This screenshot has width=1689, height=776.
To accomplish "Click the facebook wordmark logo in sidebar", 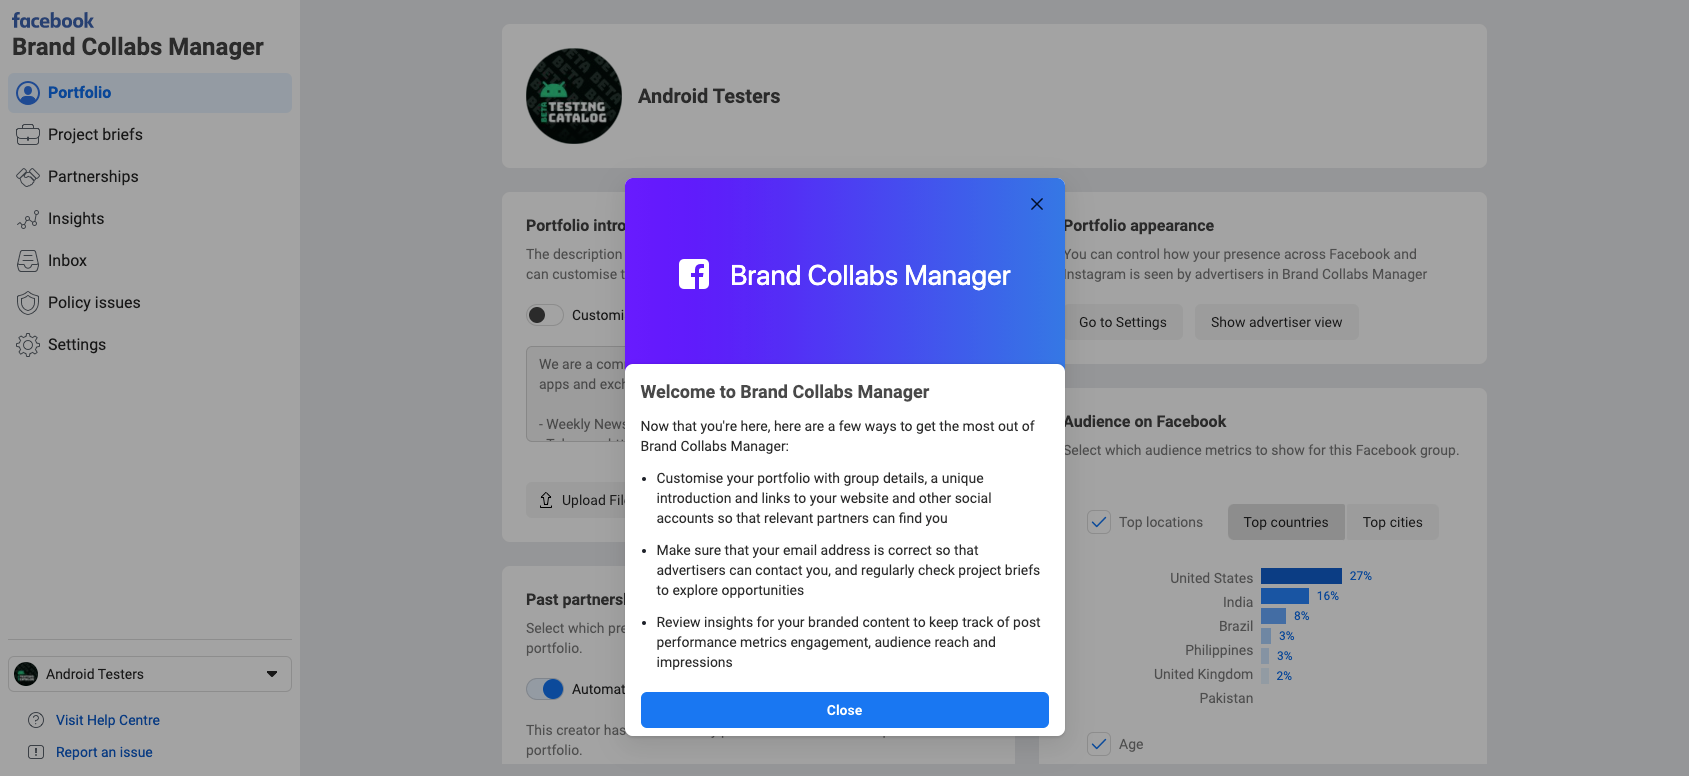I will (x=53, y=20).
